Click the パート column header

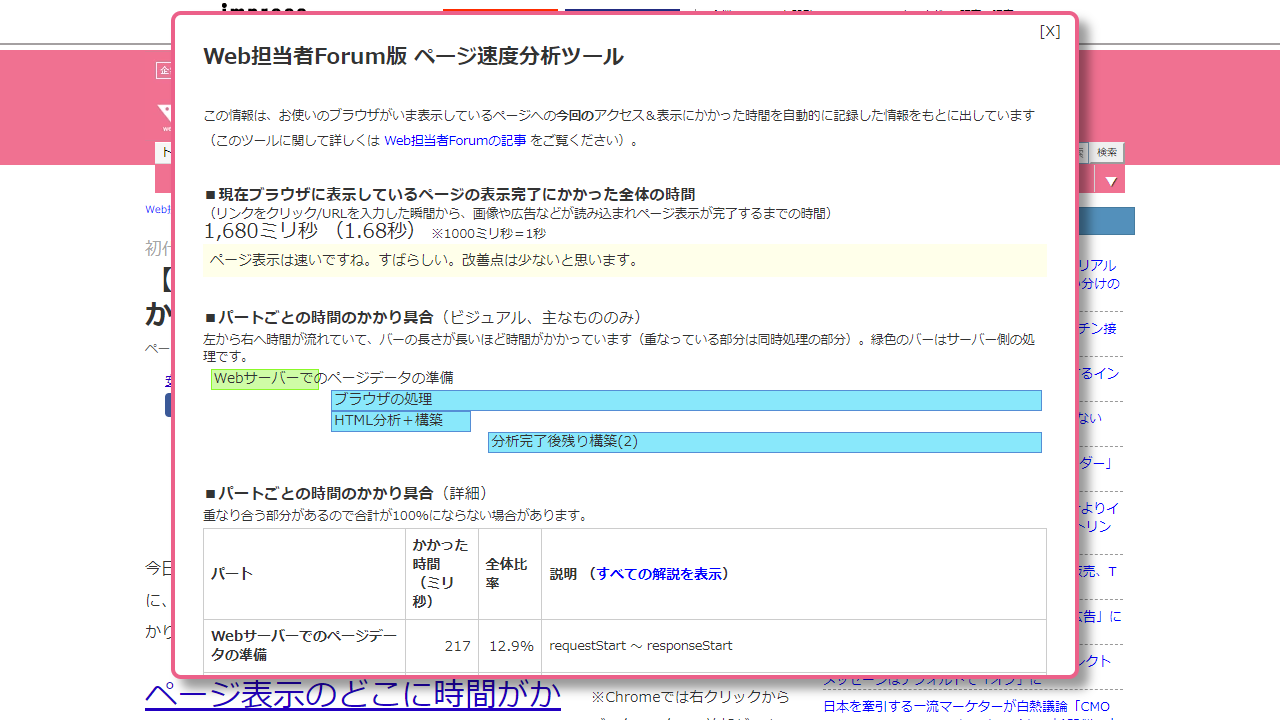coord(304,574)
